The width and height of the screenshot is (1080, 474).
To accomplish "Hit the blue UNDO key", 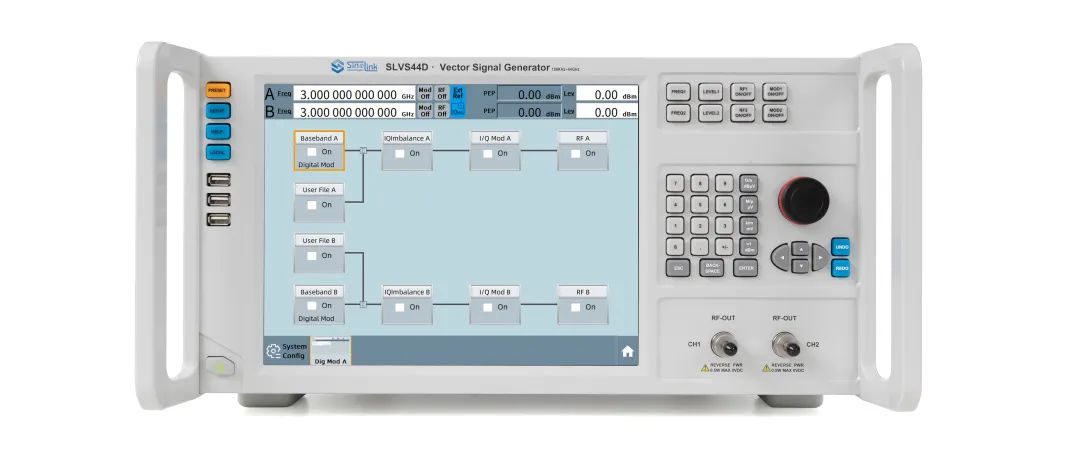I will pos(840,247).
